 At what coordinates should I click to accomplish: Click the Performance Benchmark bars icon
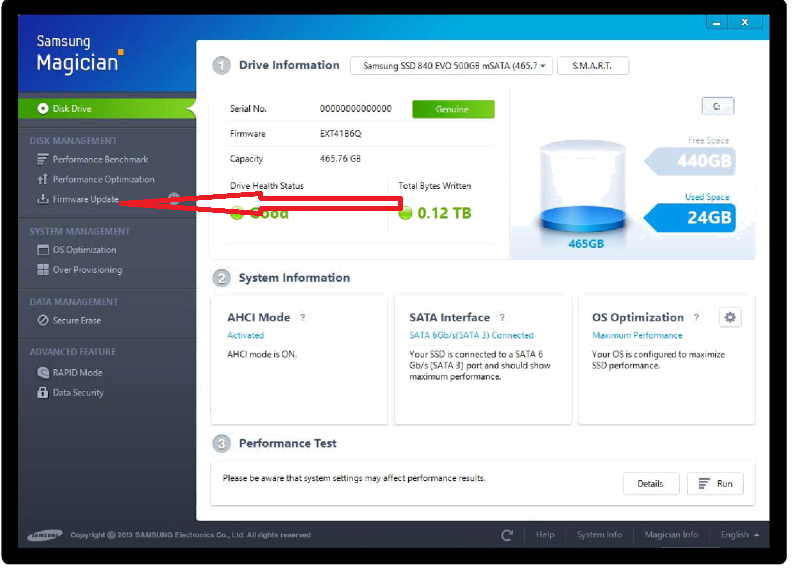tap(42, 159)
